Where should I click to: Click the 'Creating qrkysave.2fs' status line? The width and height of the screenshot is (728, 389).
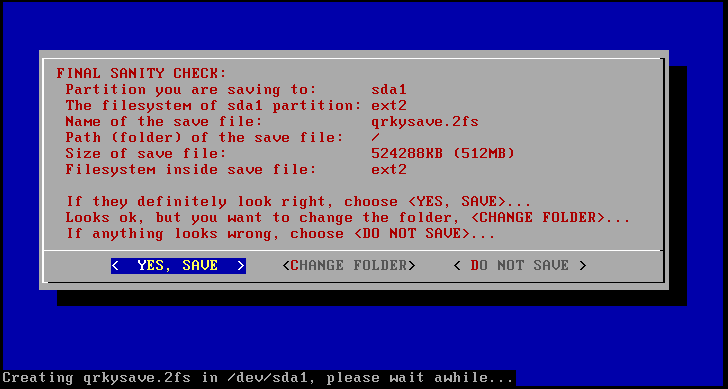coord(259,377)
